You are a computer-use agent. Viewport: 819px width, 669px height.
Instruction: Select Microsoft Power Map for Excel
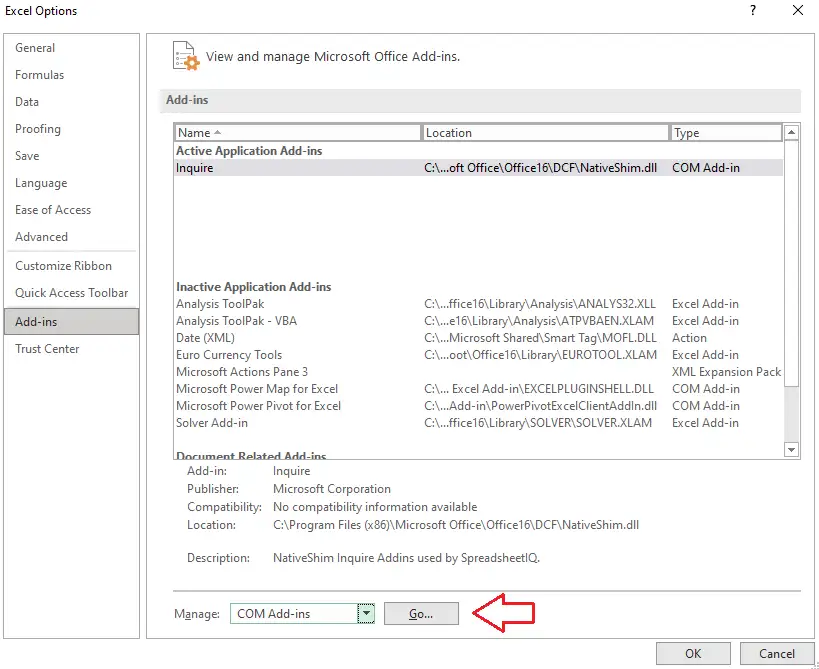478,389
